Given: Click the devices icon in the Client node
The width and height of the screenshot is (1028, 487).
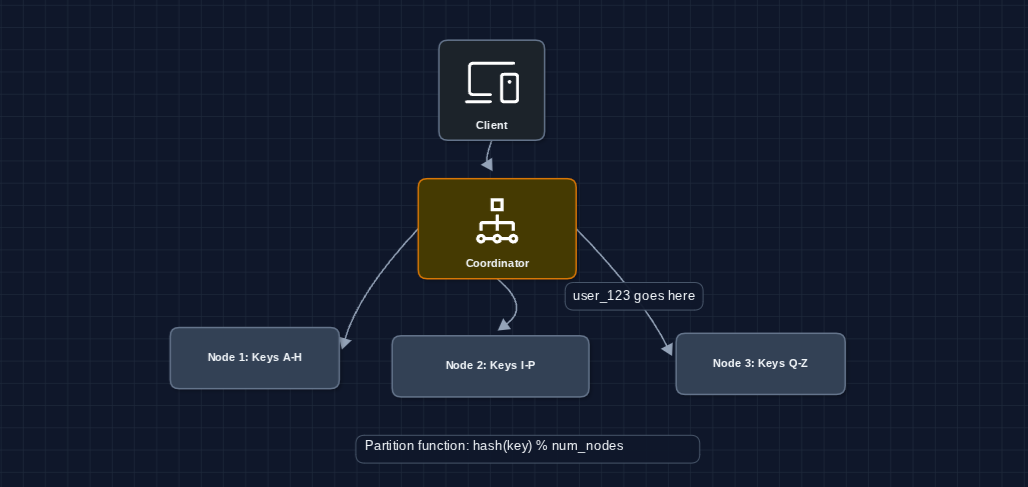Looking at the screenshot, I should [492, 83].
